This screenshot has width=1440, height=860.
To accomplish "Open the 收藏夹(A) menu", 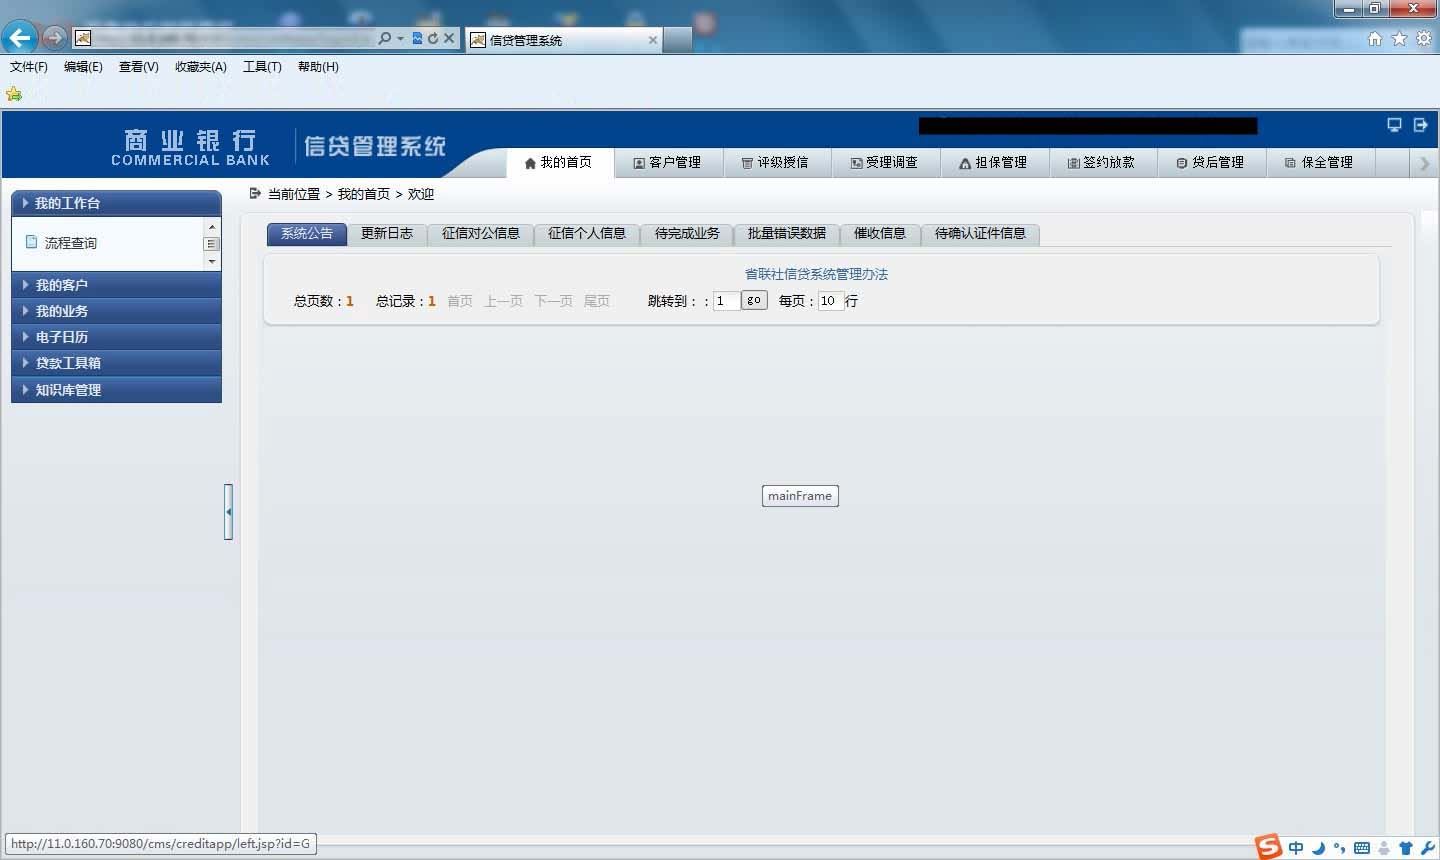I will click(x=201, y=67).
